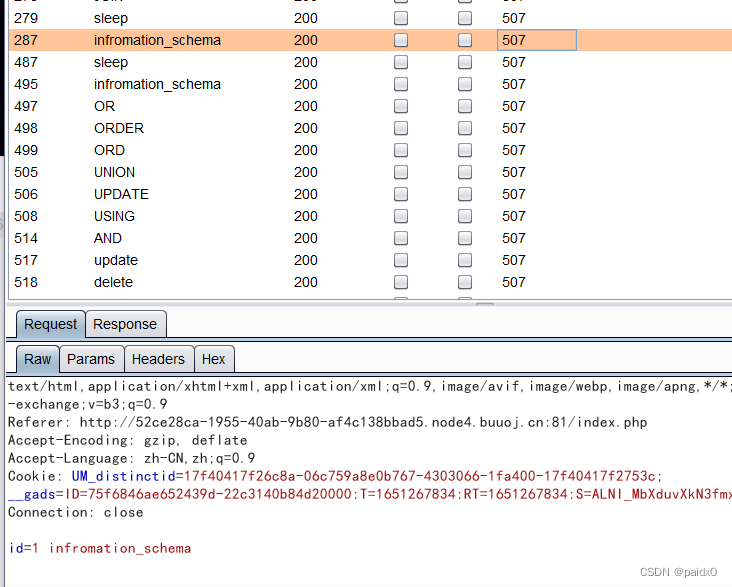
Task: Tick the left checkbox in delete row 518
Action: click(x=401, y=282)
